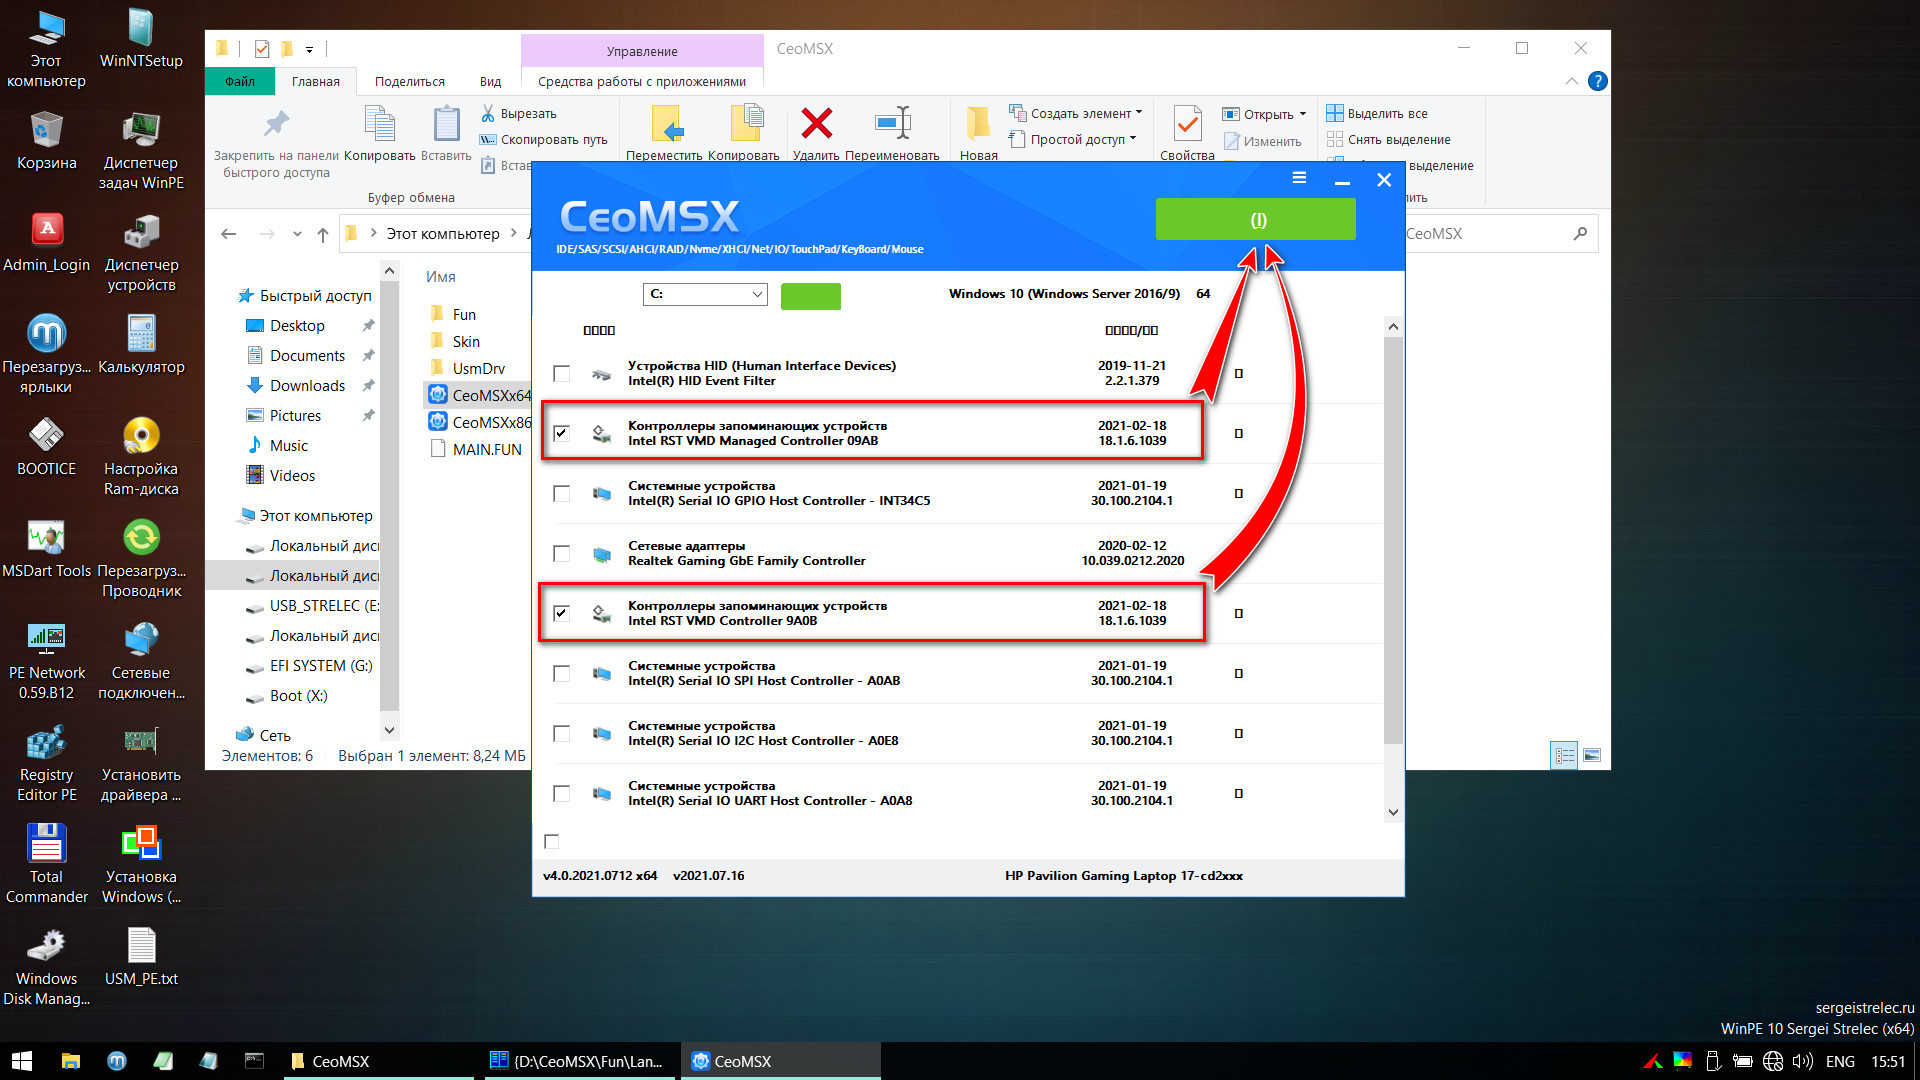Click Удалить red X icon in ribbon
This screenshot has width=1920, height=1080.
[x=816, y=124]
